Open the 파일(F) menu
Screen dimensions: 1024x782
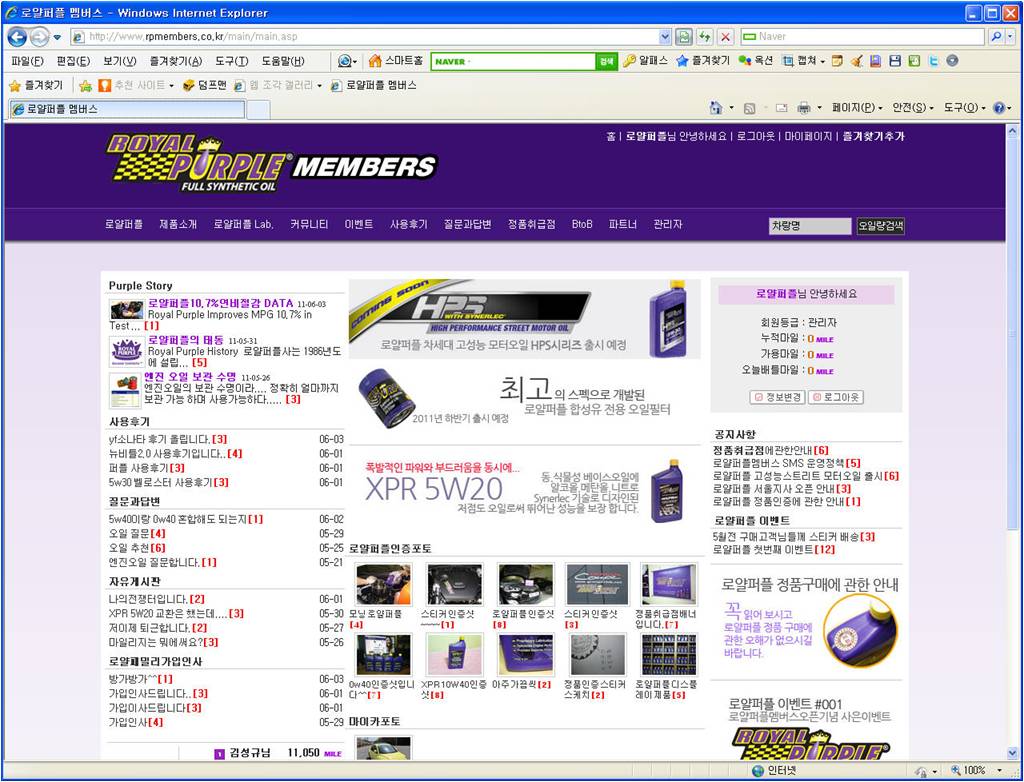point(27,61)
